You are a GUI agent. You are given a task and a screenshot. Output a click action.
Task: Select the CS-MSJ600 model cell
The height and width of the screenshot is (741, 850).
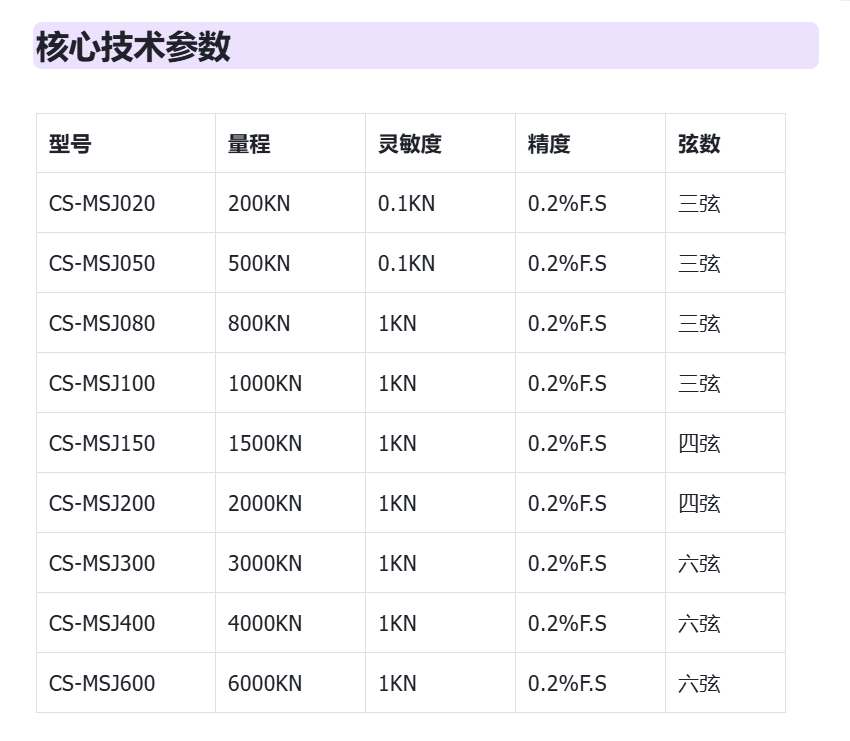tap(102, 684)
